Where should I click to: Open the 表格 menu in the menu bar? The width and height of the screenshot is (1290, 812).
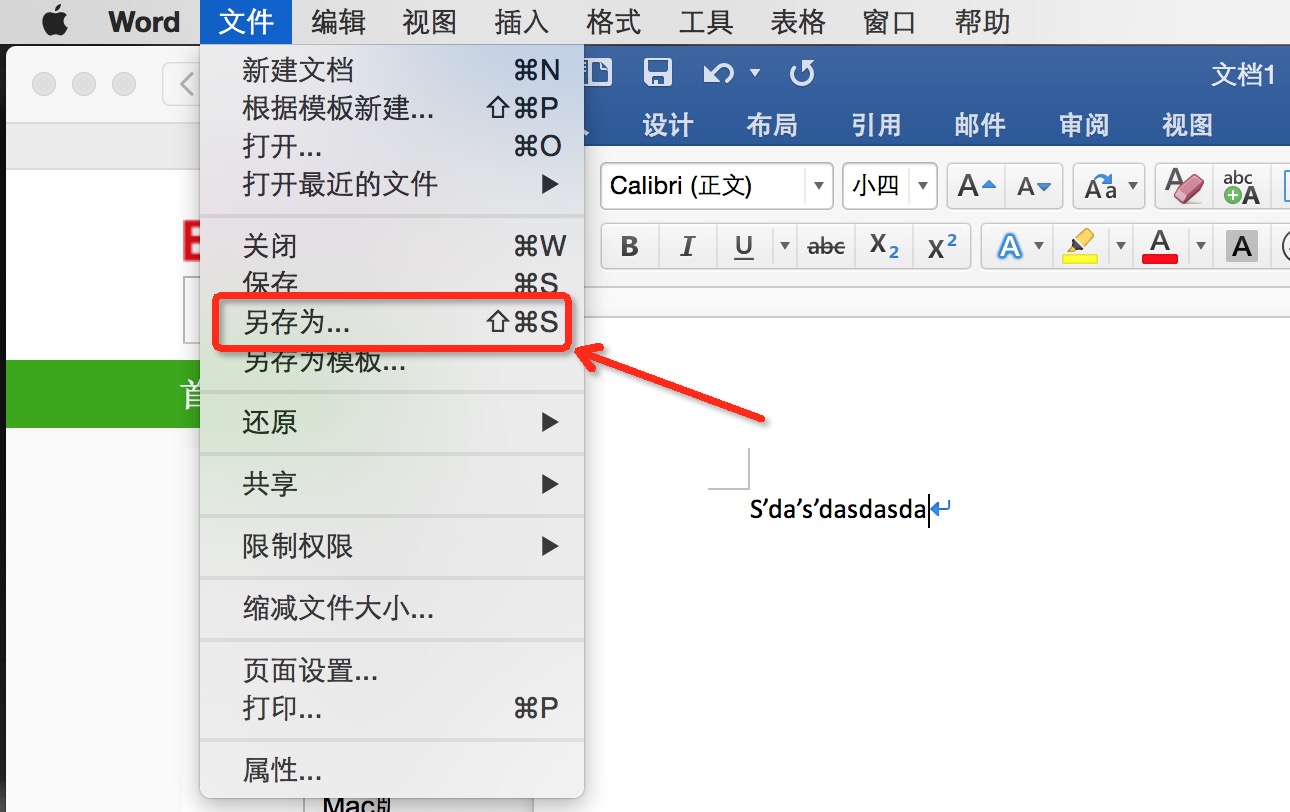tap(798, 22)
